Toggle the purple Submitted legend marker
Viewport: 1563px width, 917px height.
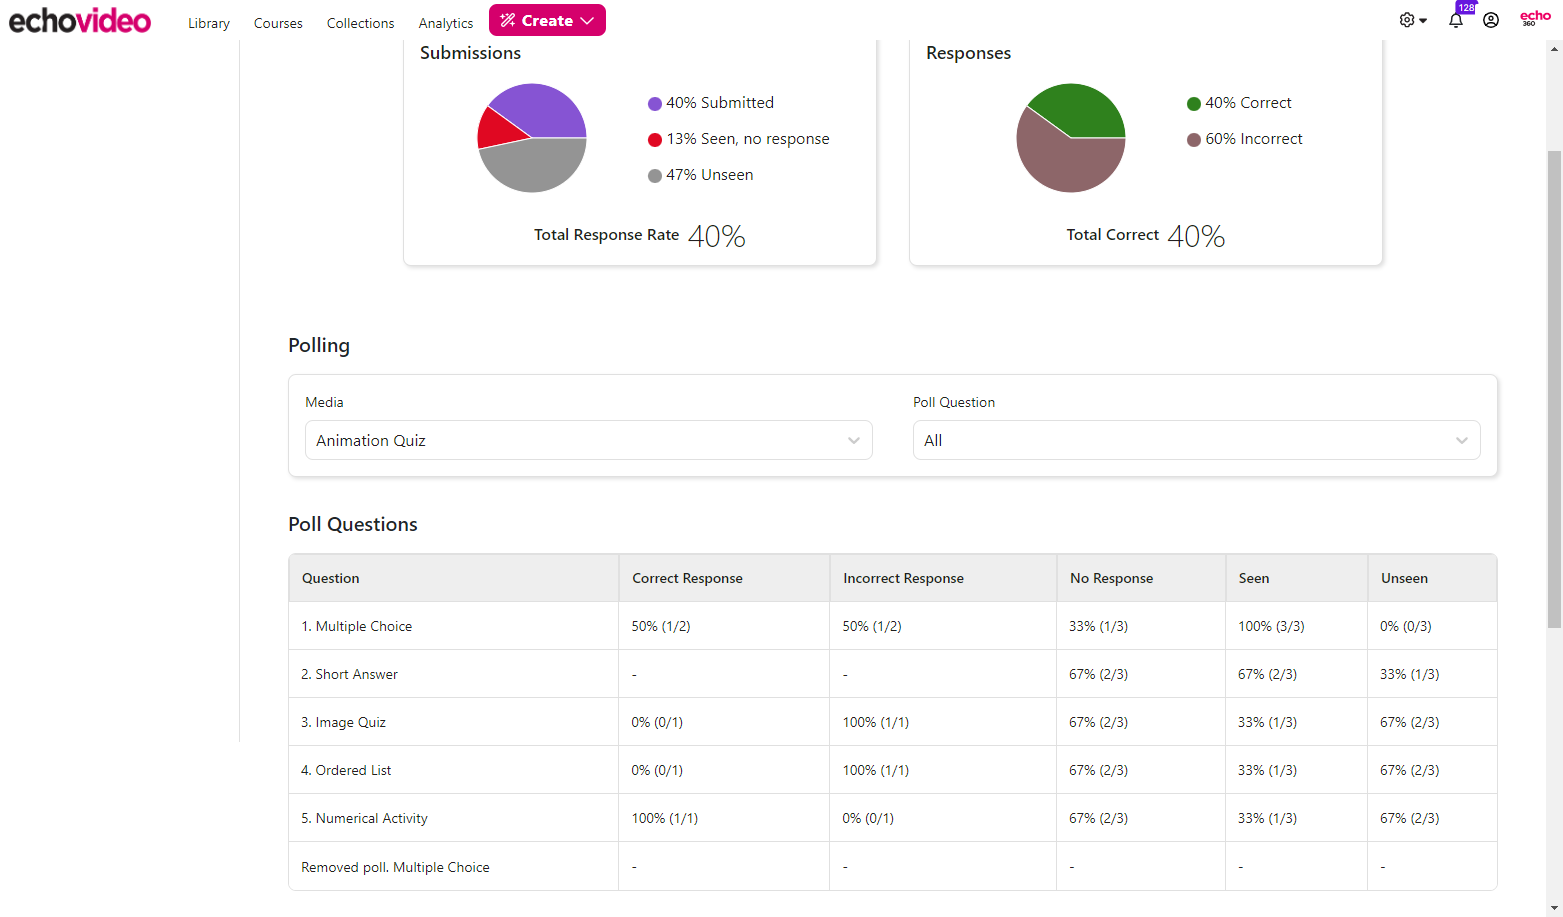pos(655,103)
